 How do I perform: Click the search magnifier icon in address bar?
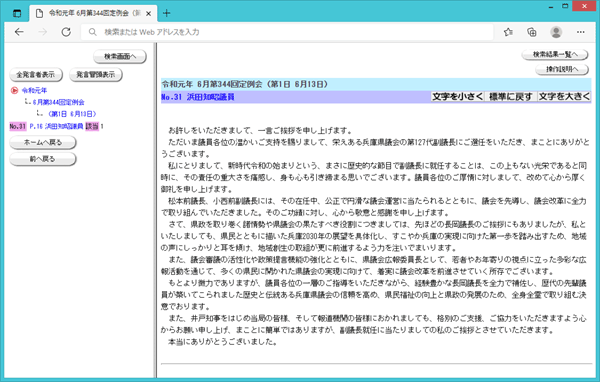pyautogui.click(x=92, y=32)
